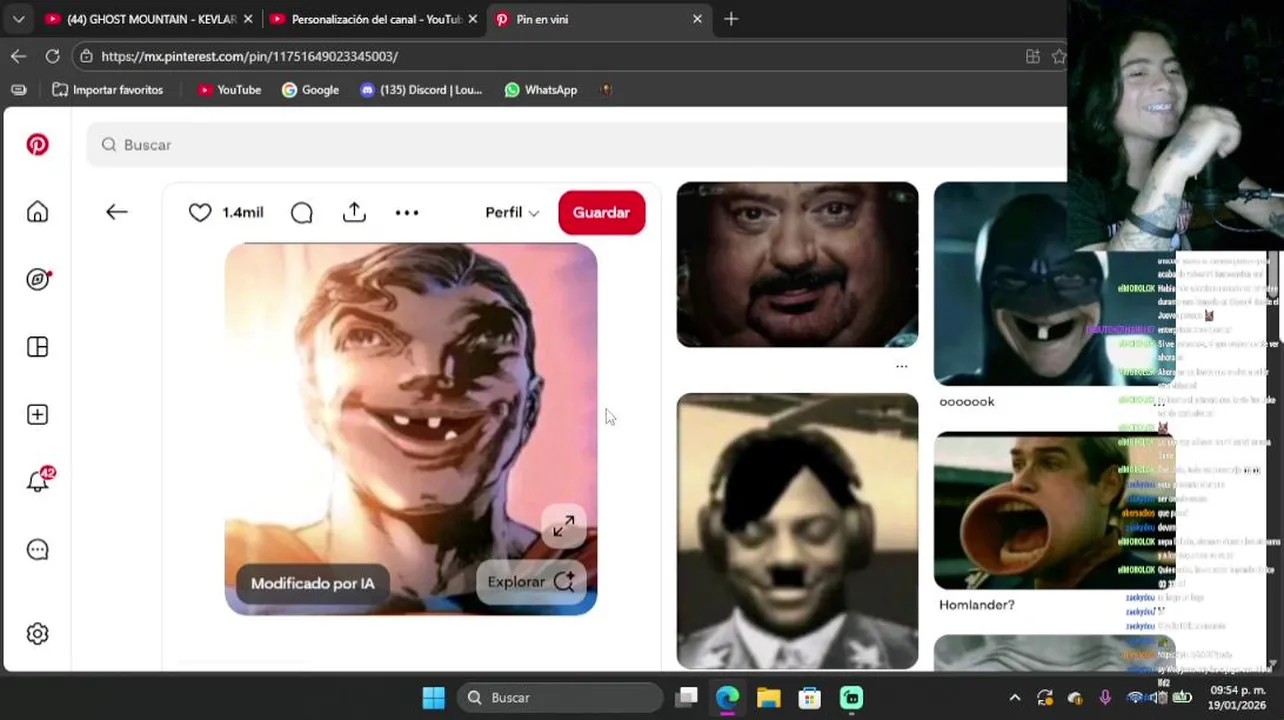Switch to GHOST MOUNTAIN - KEVLAR tab
This screenshot has height=720, width=1284.
click(150, 19)
